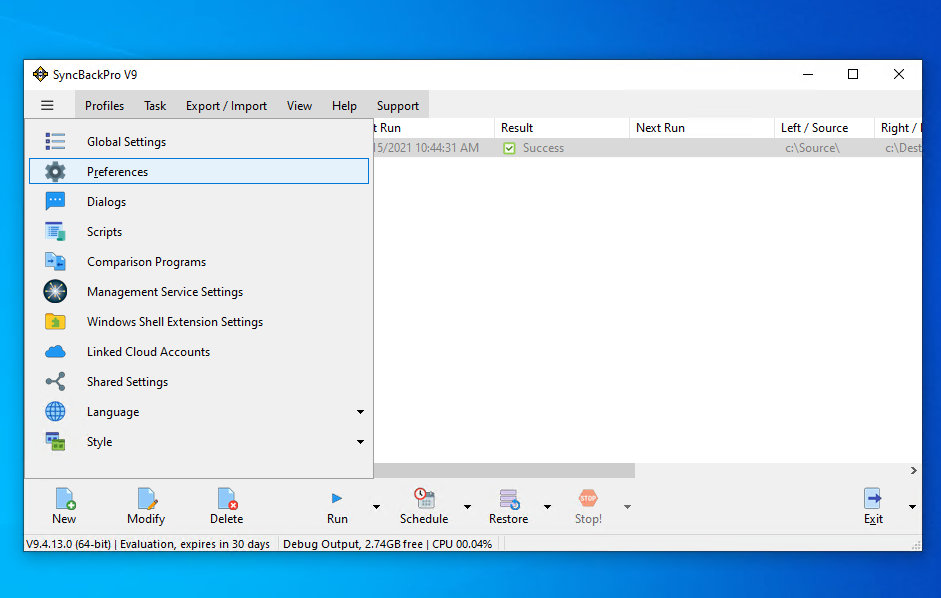Open the hamburger main menu button
The height and width of the screenshot is (598, 941).
(x=47, y=106)
